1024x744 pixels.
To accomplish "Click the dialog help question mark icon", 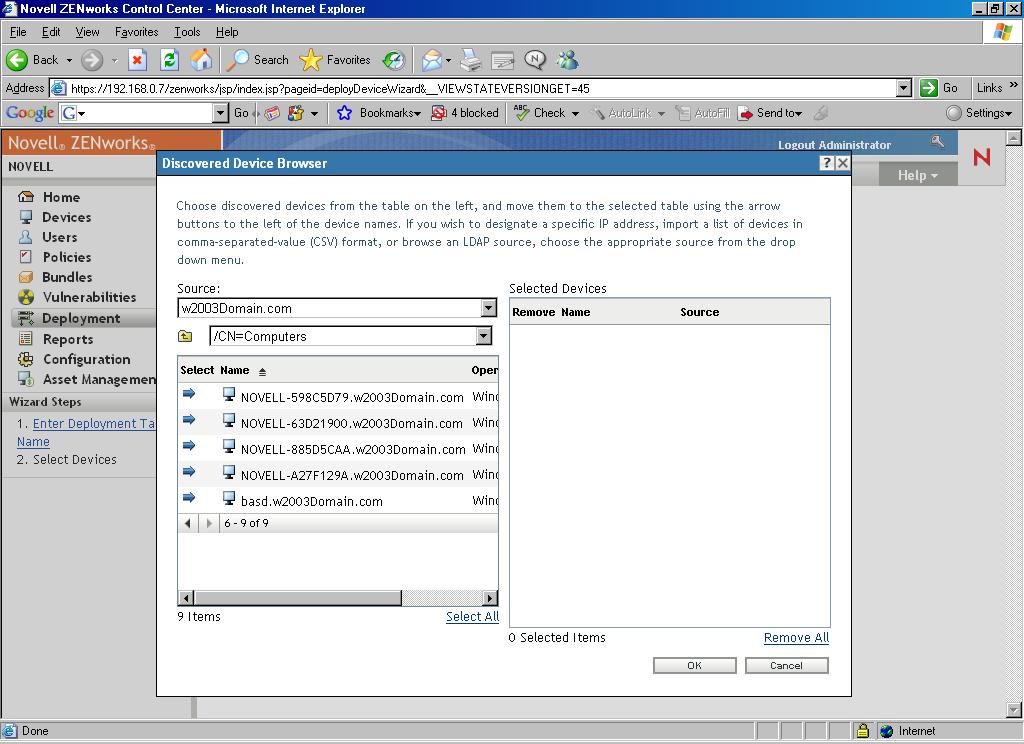I will [827, 163].
